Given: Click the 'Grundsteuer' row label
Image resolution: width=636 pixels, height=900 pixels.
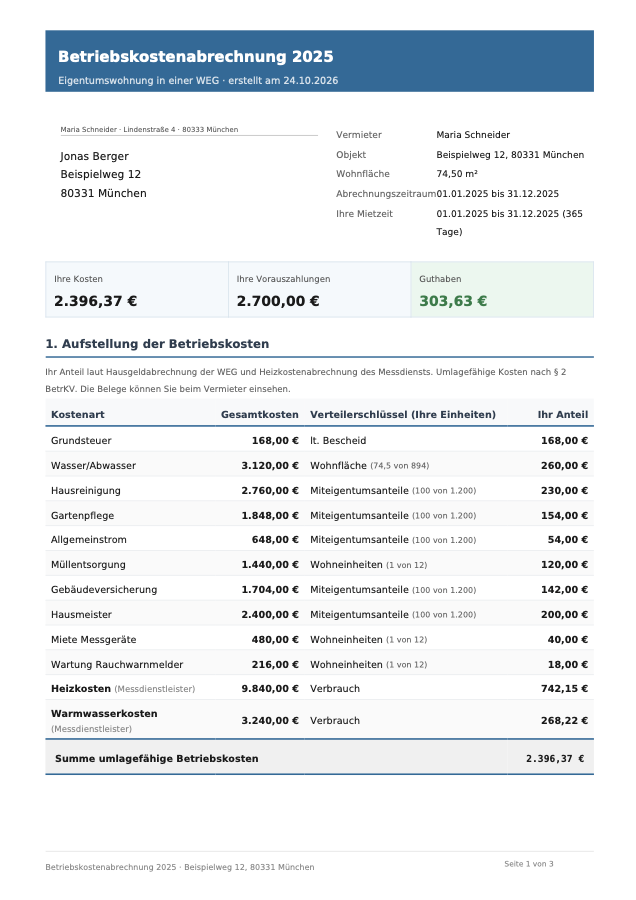Looking at the screenshot, I should tap(81, 441).
